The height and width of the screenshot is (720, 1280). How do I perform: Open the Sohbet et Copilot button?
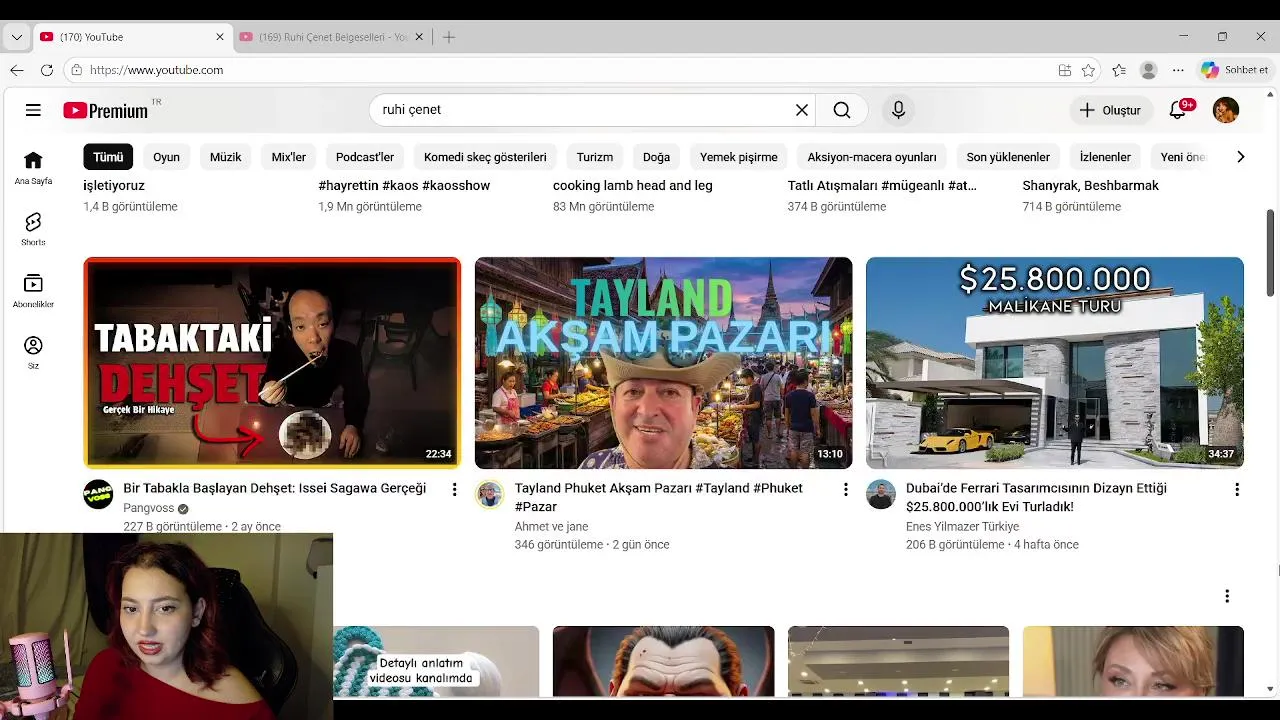1234,70
